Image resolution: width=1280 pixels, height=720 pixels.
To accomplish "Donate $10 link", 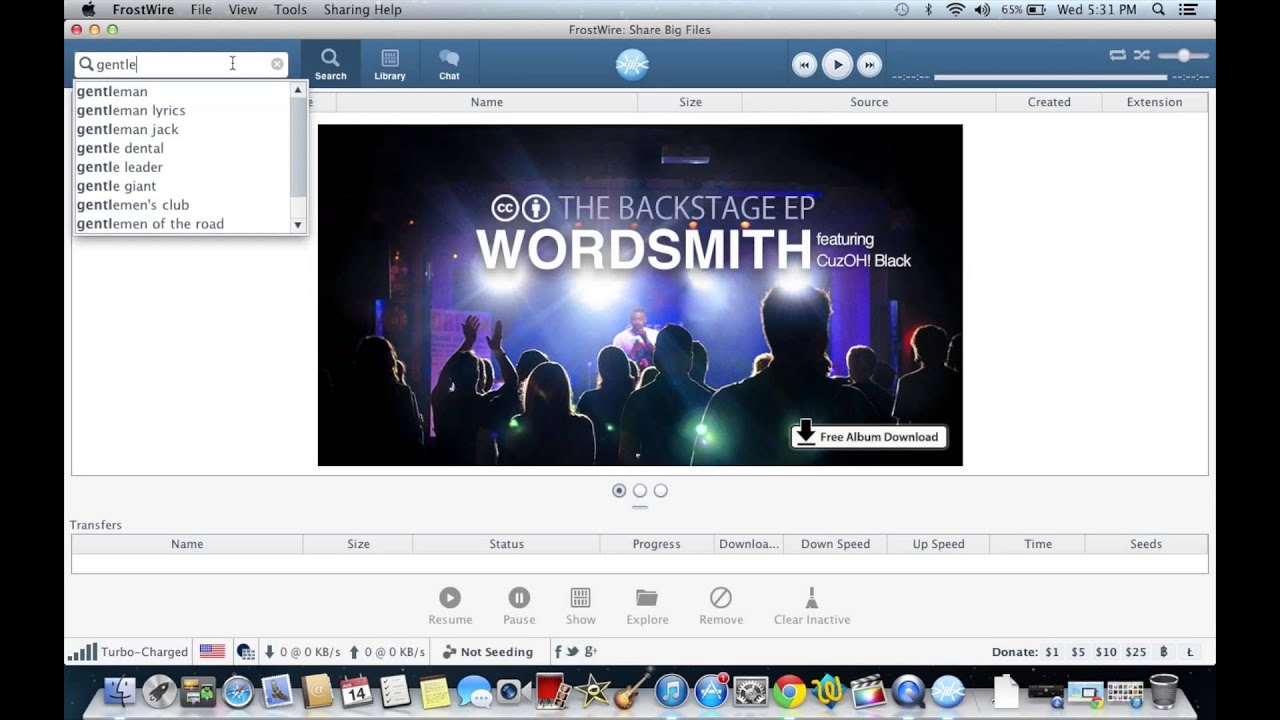I will (1106, 652).
